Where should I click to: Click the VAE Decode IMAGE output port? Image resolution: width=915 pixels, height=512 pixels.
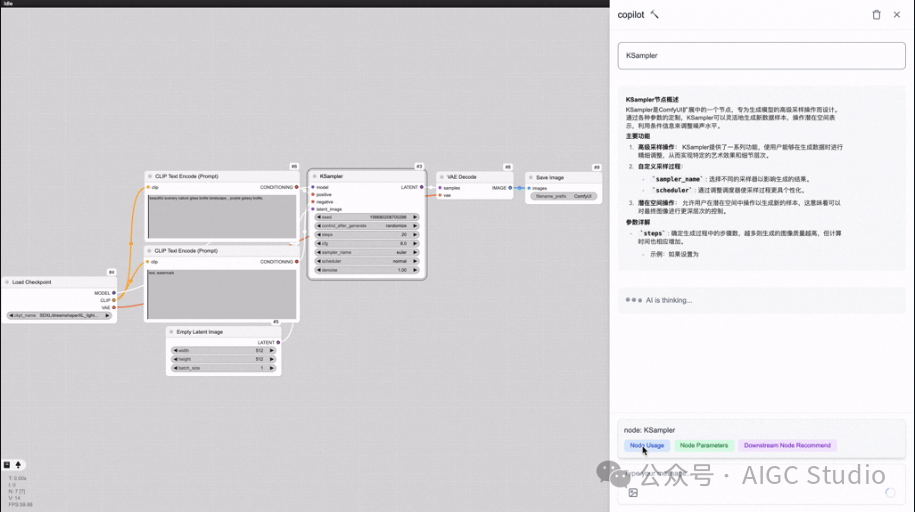point(510,188)
